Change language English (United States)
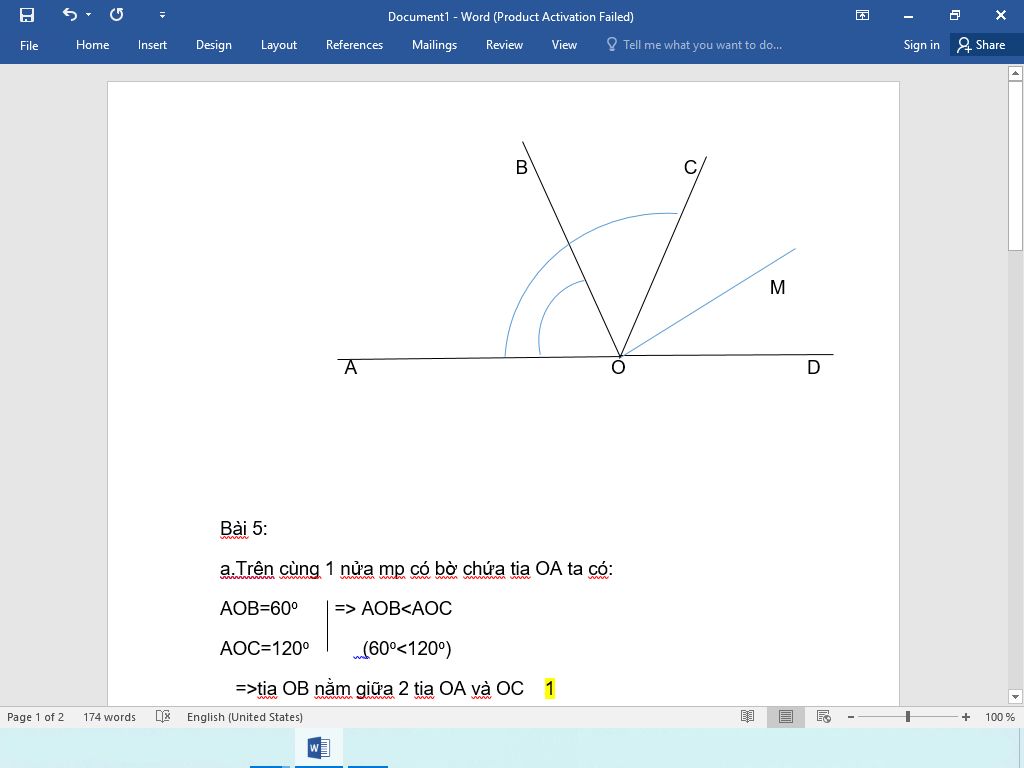Screen dimensions: 1024x768 (x=245, y=717)
